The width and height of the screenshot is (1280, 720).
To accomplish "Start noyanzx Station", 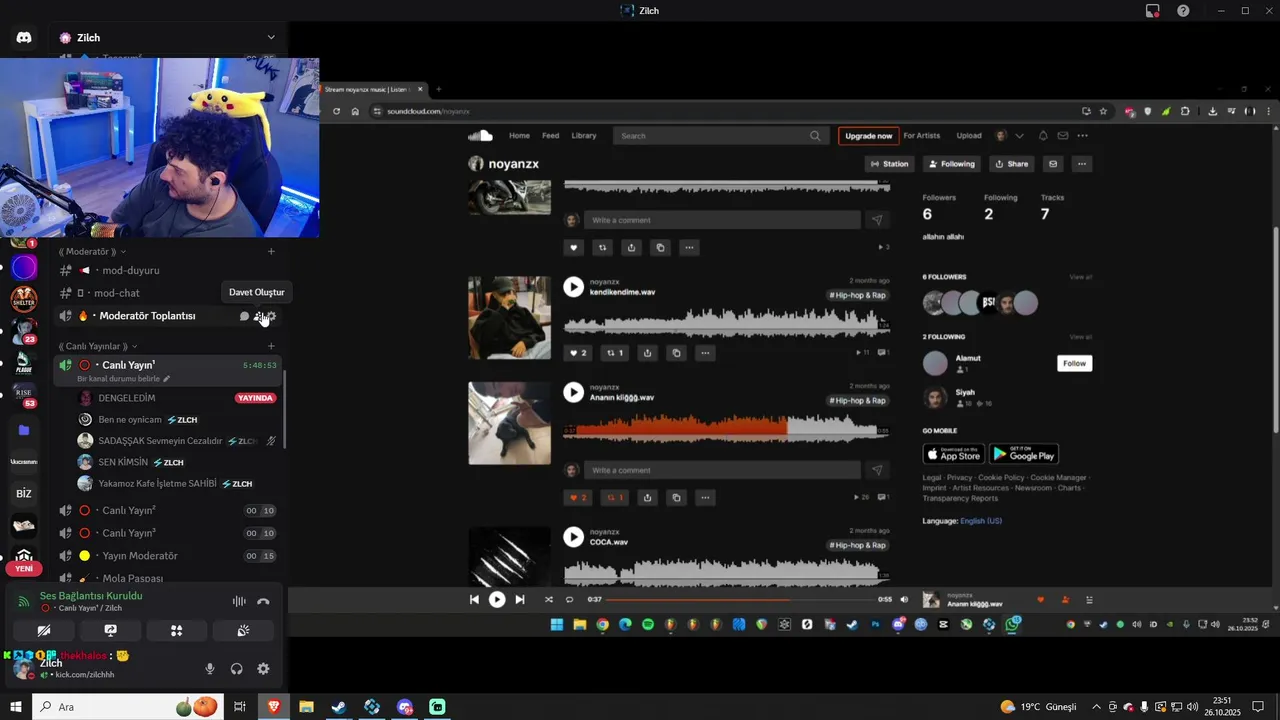I will tap(889, 164).
